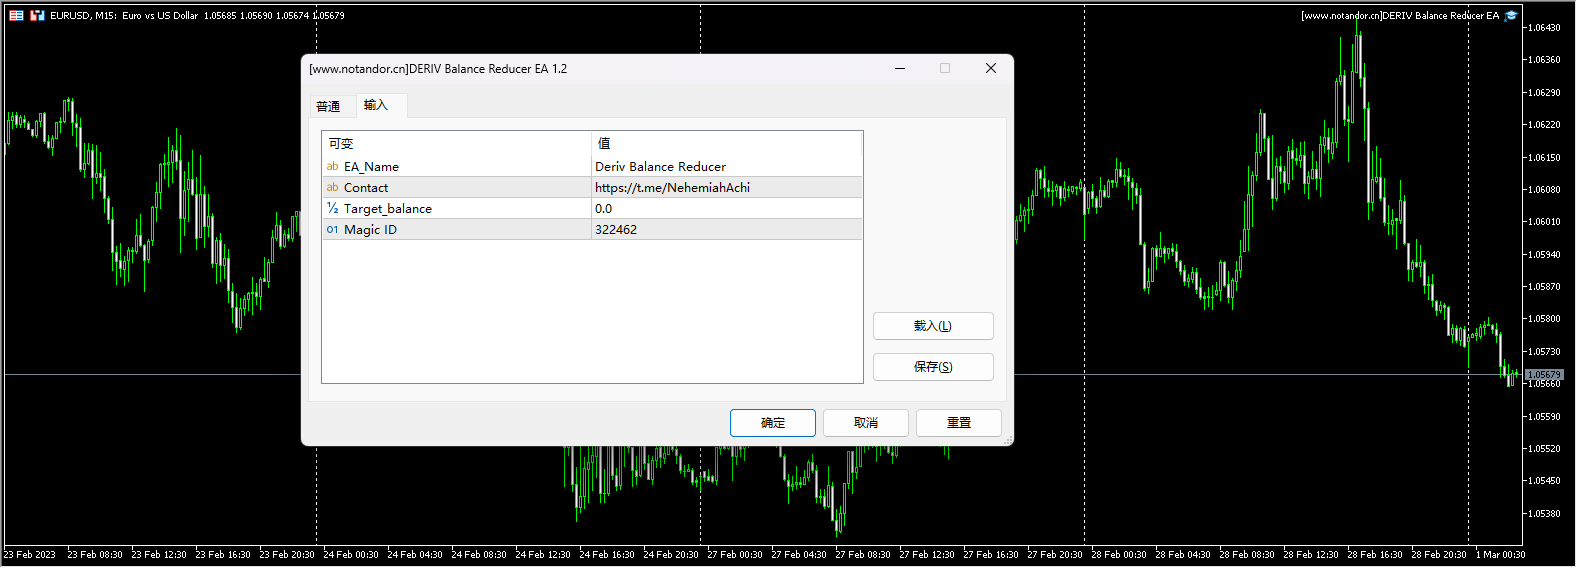The height and width of the screenshot is (568, 1577).
Task: Select the 输入 tab
Action: click(376, 105)
